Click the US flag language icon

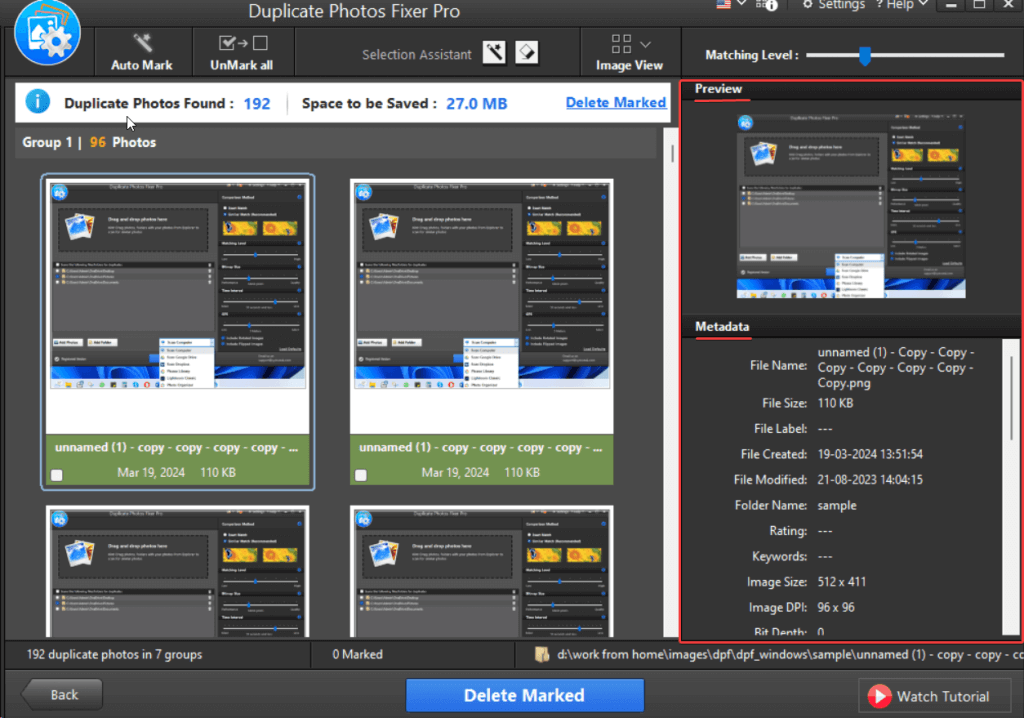[723, 5]
